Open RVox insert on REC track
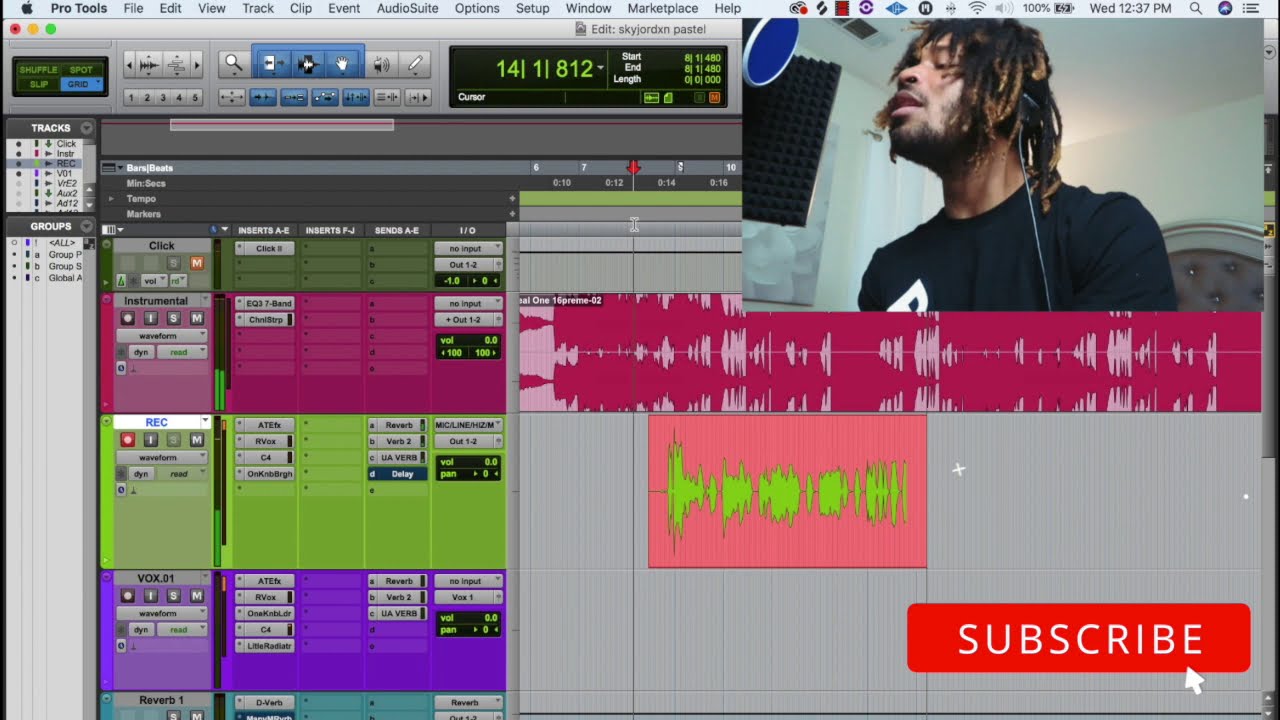1280x720 pixels. [x=265, y=441]
